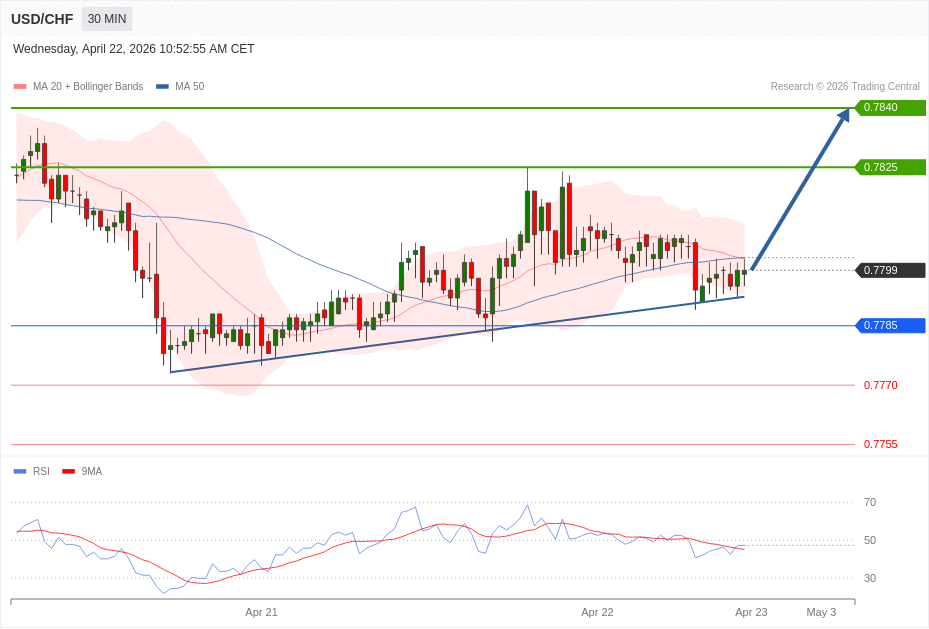This screenshot has height=629, width=929.
Task: Click the pink MA 20 legend swatch
Action: (x=20, y=87)
